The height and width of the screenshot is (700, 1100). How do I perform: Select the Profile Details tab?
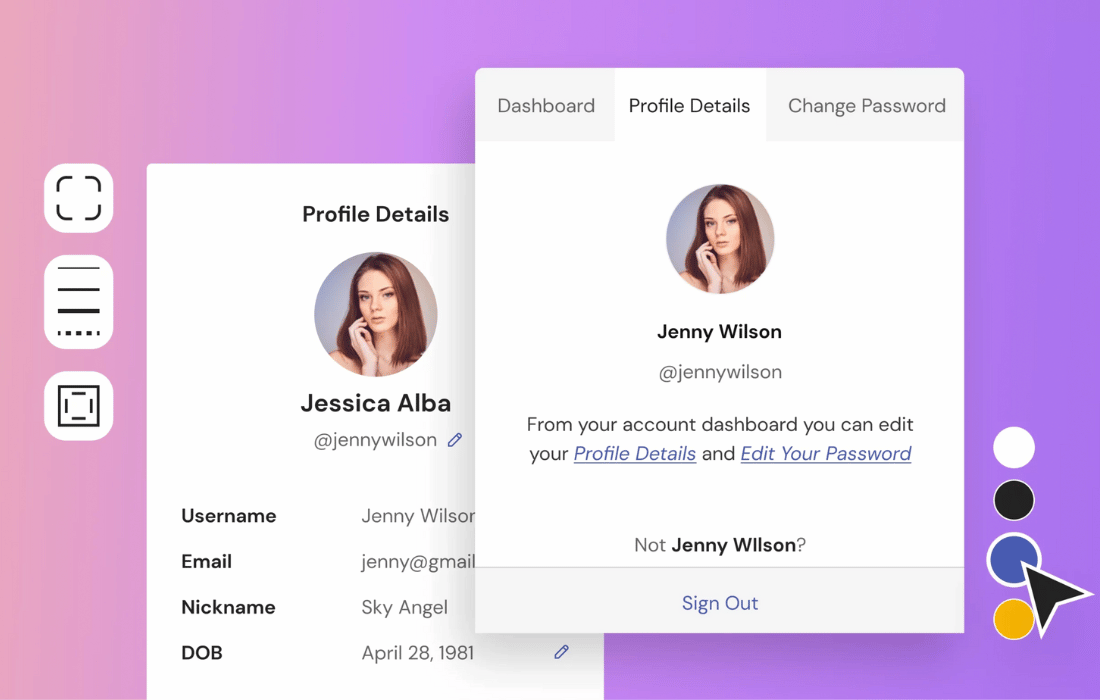pyautogui.click(x=690, y=105)
